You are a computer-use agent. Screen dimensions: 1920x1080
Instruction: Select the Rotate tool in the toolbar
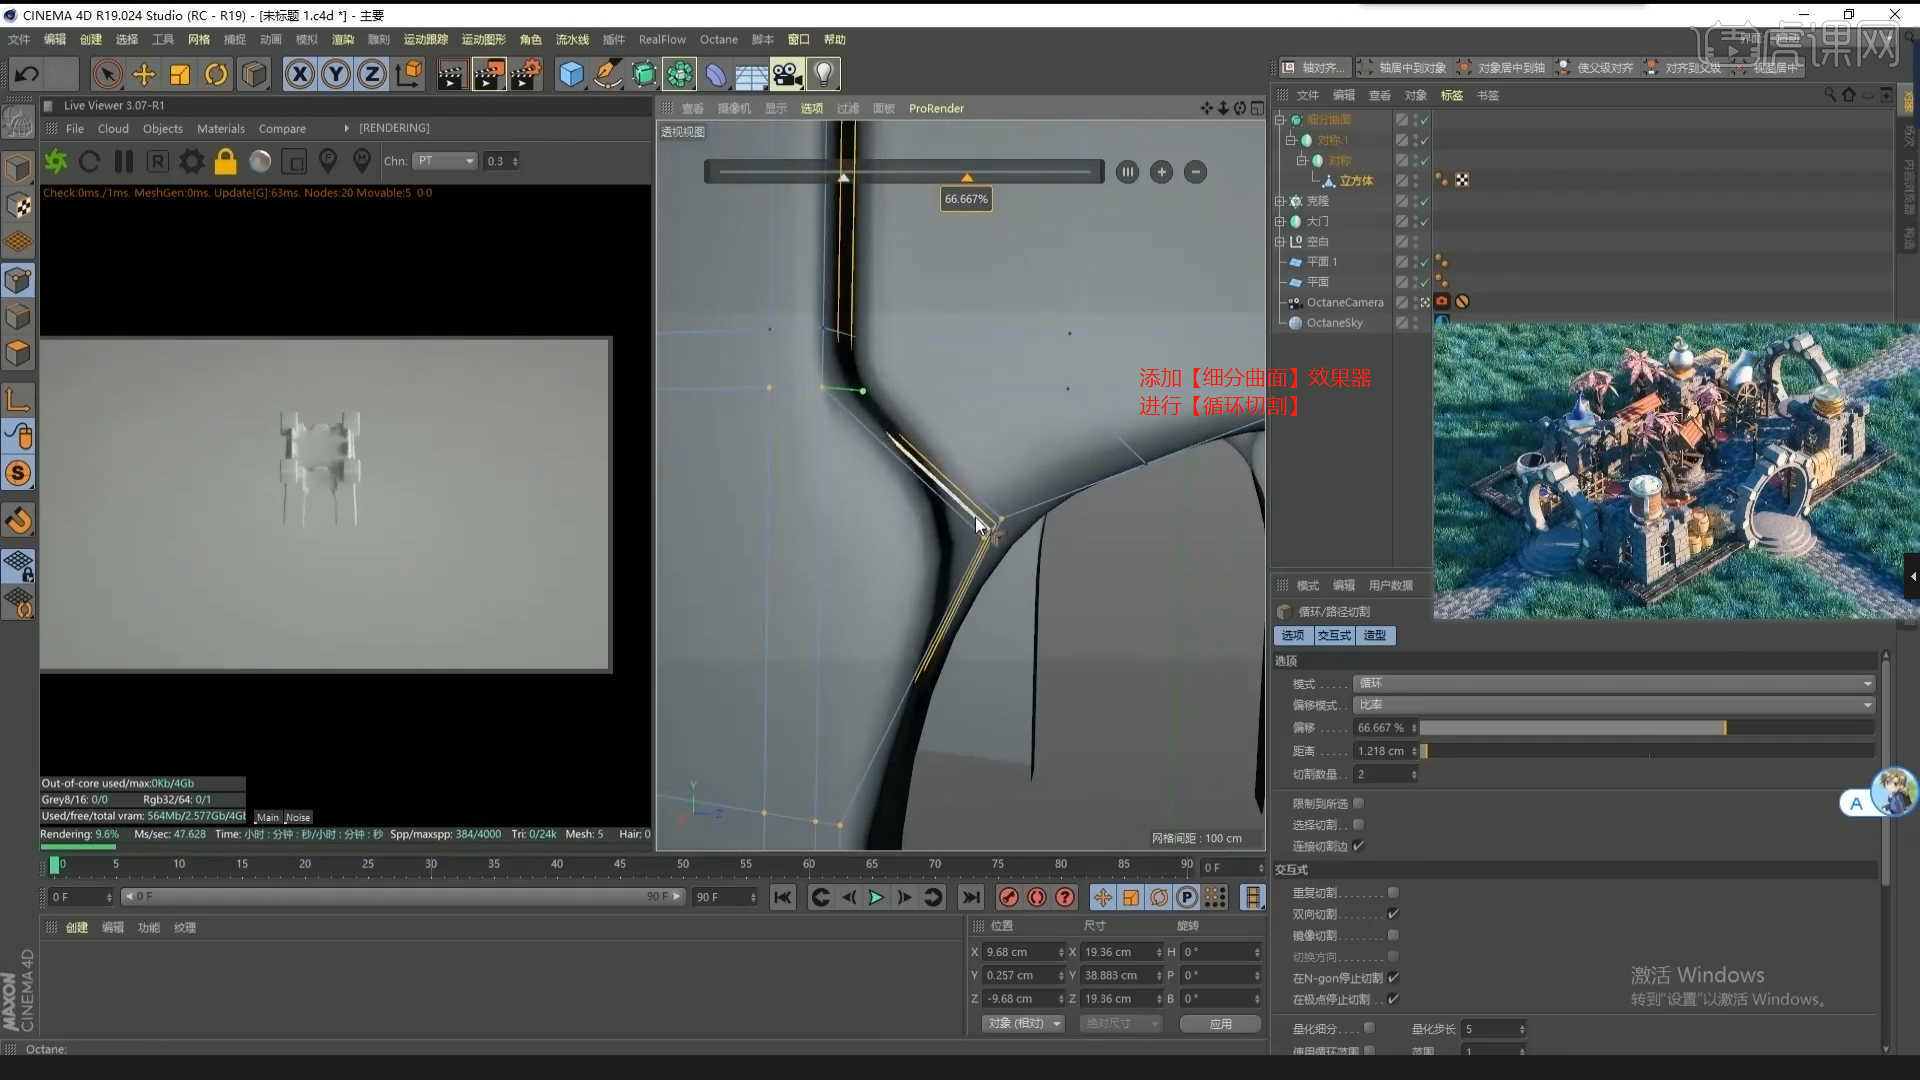[x=216, y=74]
